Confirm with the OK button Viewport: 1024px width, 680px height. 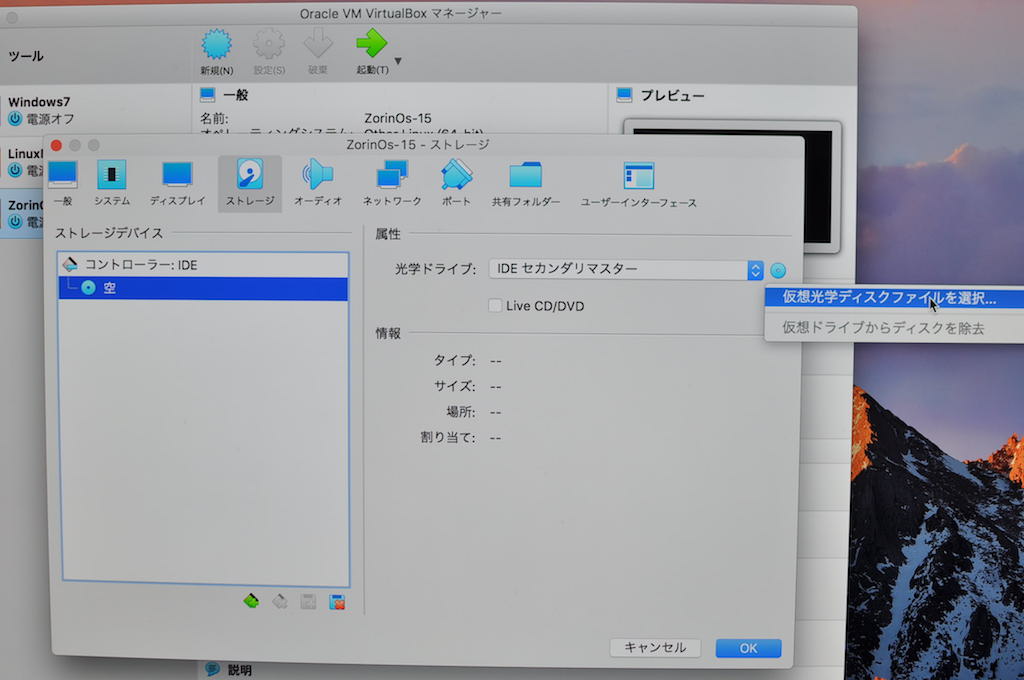pyautogui.click(x=748, y=648)
